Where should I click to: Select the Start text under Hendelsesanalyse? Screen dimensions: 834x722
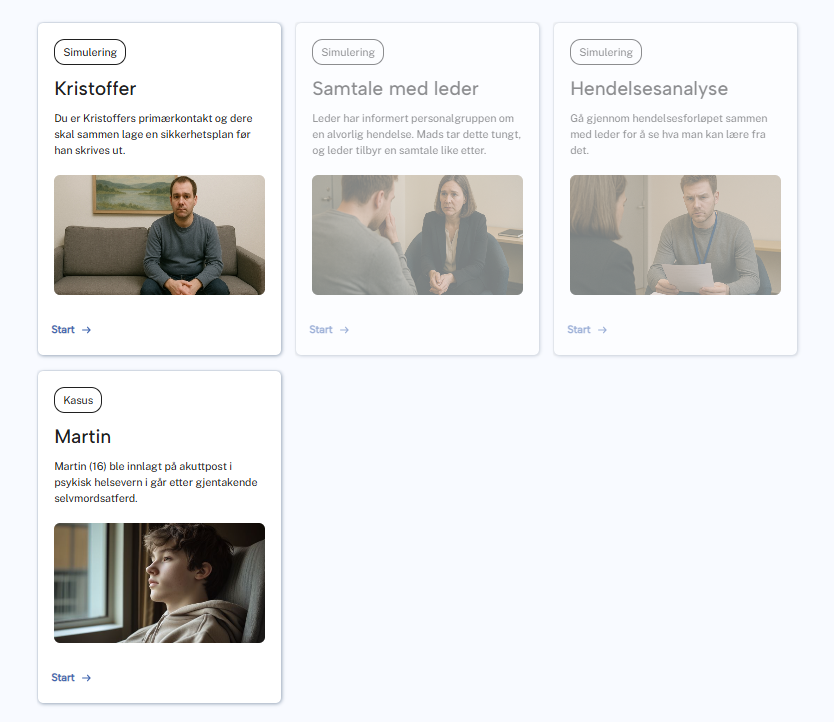579,330
